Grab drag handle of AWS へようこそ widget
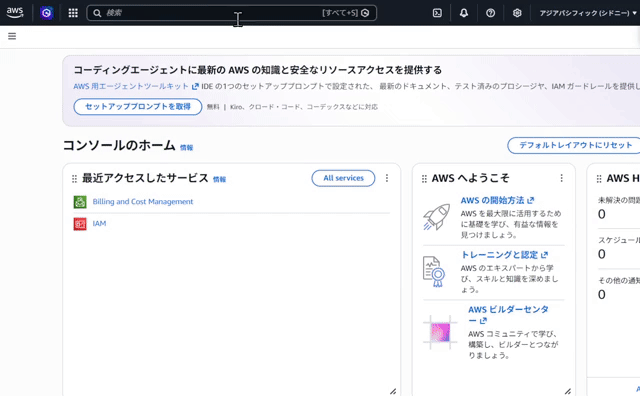The width and height of the screenshot is (640, 396). 424,179
